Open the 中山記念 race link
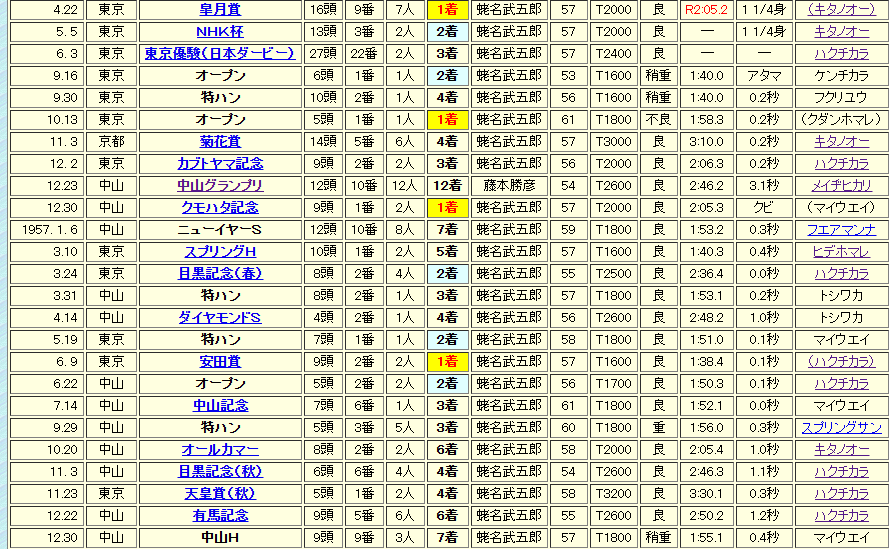The width and height of the screenshot is (889, 549). (220, 406)
